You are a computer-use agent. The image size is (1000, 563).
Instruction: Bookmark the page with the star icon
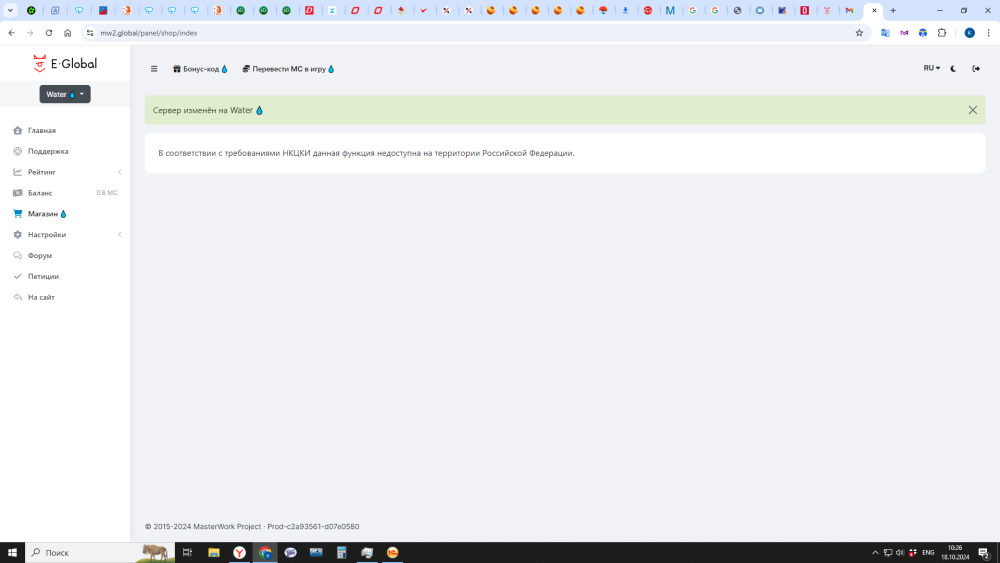pyautogui.click(x=859, y=33)
